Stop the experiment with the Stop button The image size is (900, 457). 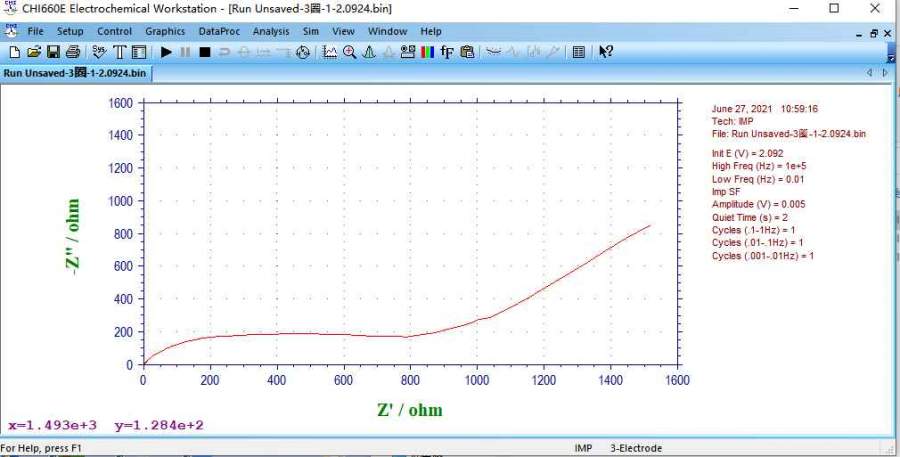(x=204, y=52)
